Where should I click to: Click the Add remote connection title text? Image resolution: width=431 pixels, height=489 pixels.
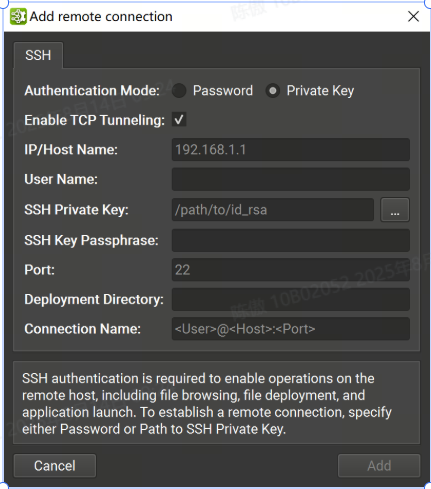101,16
